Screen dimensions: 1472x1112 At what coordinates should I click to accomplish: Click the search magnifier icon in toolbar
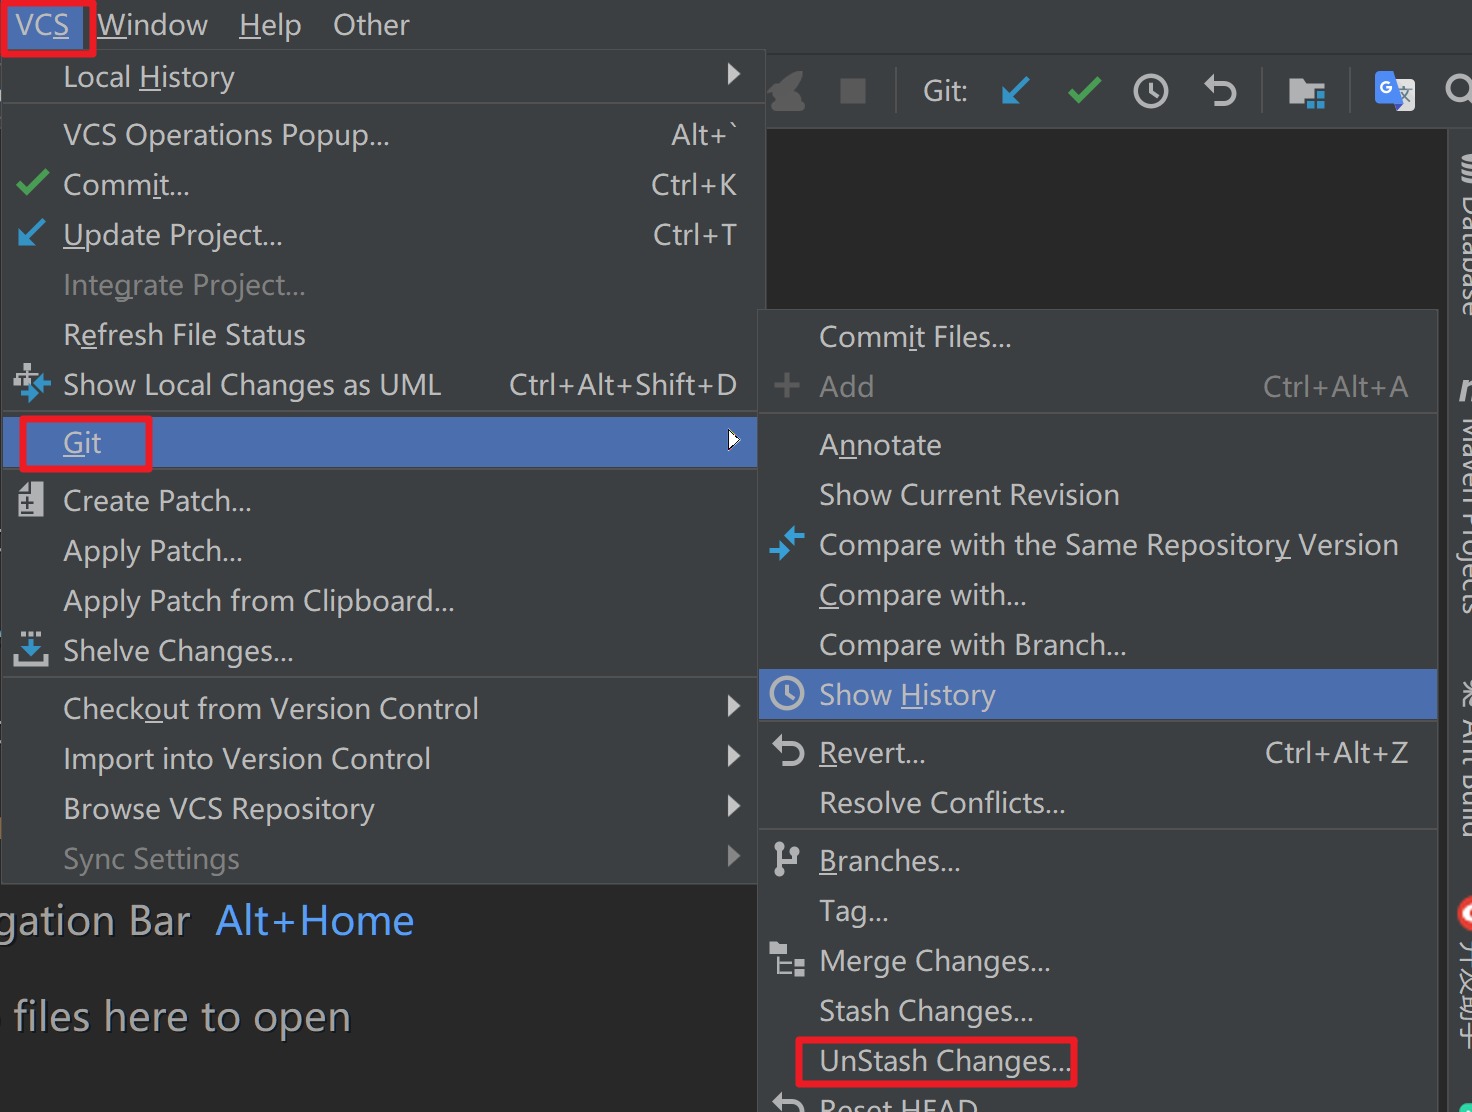[1458, 91]
